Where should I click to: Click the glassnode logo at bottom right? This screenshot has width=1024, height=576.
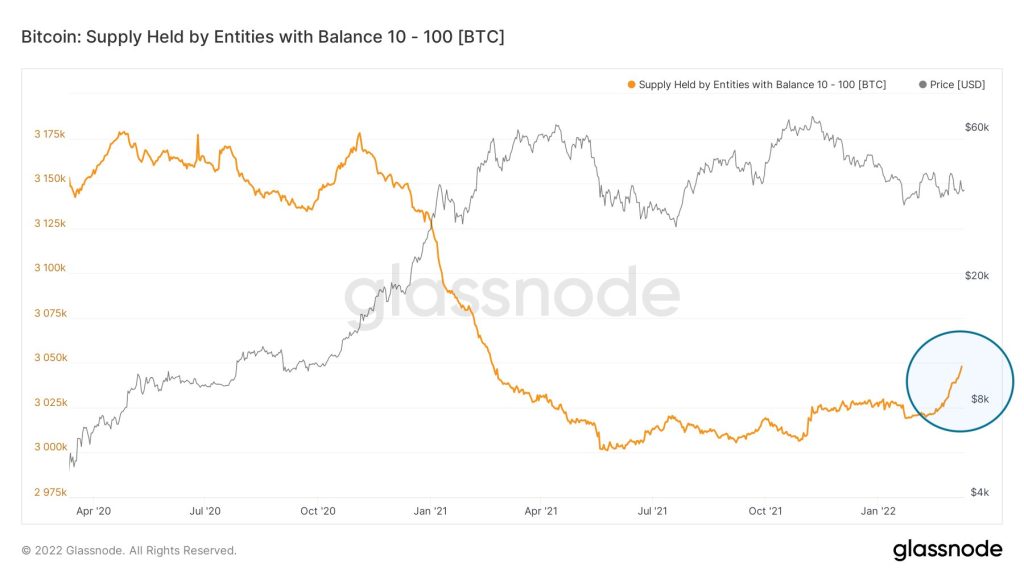tap(947, 549)
